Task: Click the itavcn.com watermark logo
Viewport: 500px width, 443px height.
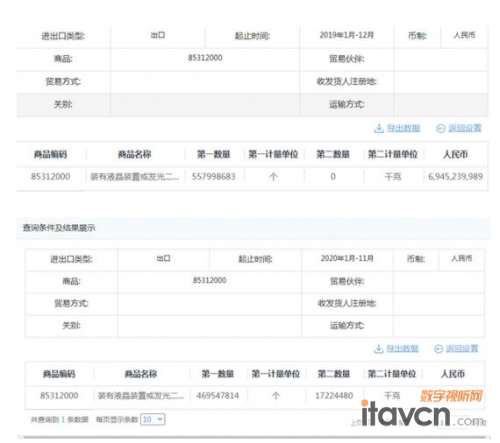Action: [x=423, y=410]
